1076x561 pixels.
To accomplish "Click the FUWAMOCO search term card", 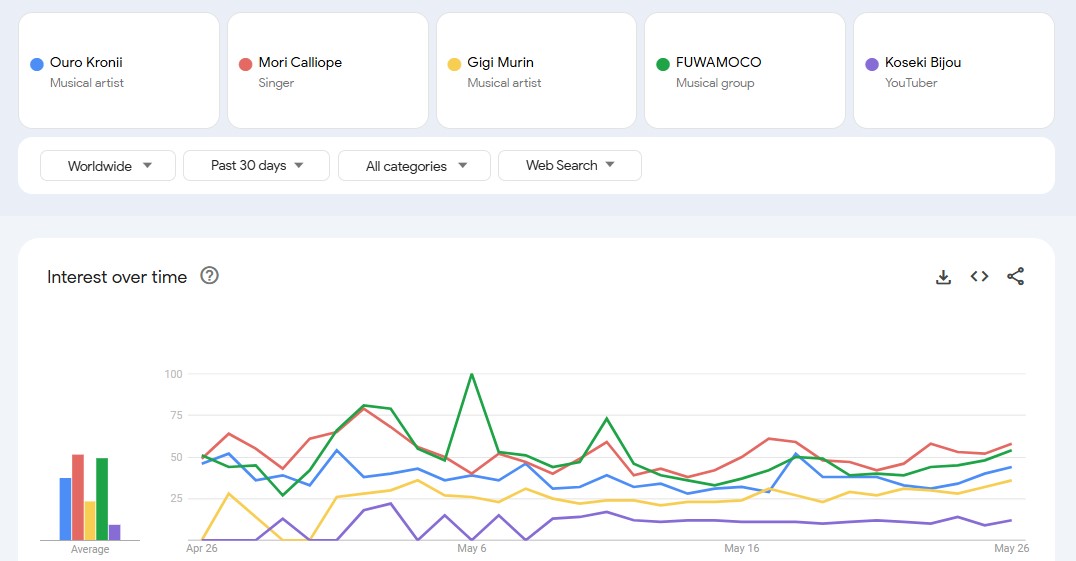I will click(x=744, y=71).
